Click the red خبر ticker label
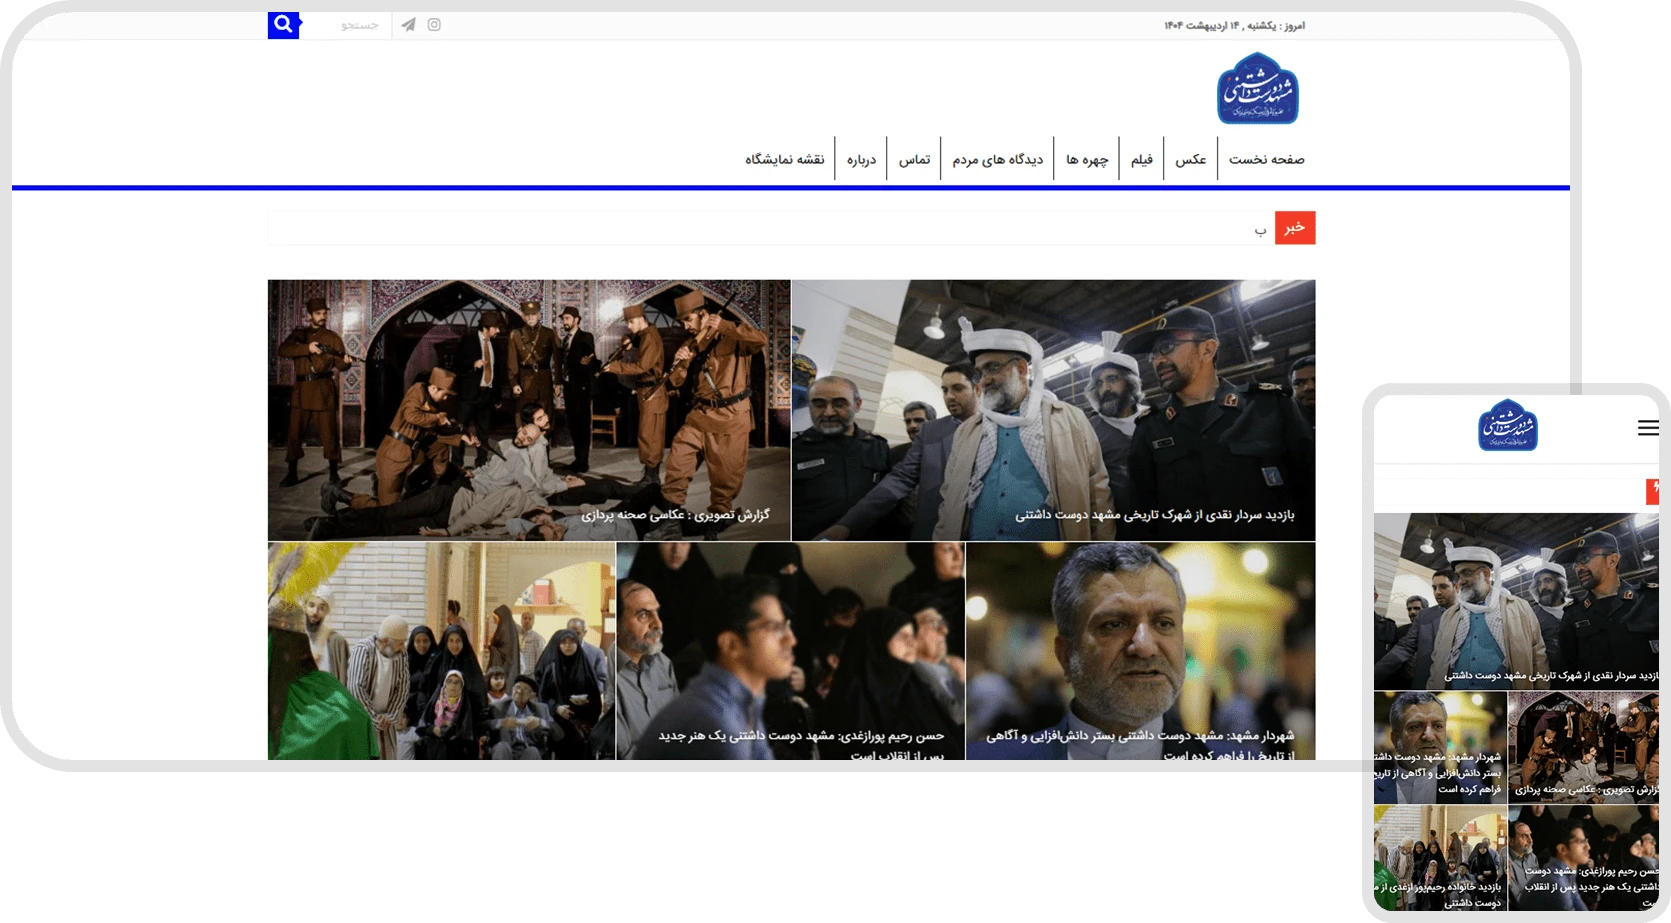This screenshot has height=923, width=1671. 1295,228
